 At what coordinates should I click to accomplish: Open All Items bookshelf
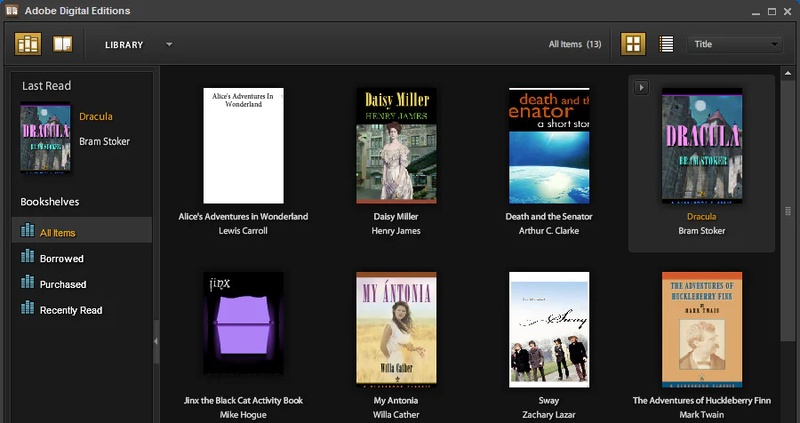[x=82, y=230]
